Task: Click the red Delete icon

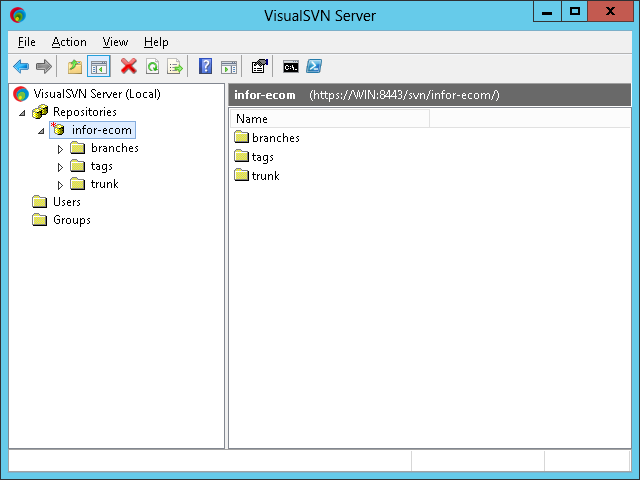Action: 128,67
